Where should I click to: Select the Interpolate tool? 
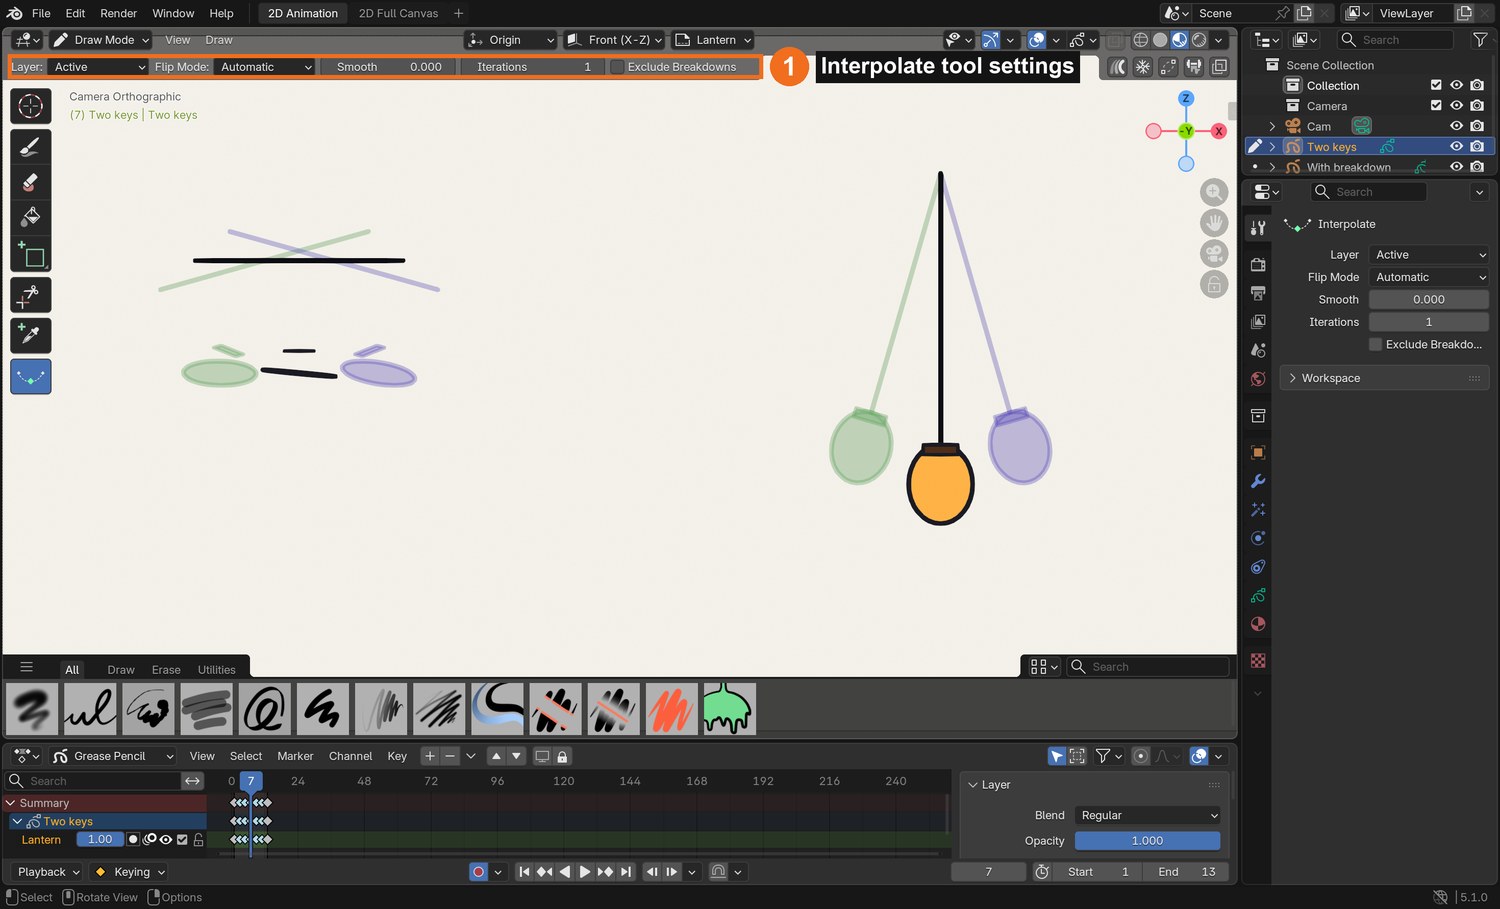point(30,376)
